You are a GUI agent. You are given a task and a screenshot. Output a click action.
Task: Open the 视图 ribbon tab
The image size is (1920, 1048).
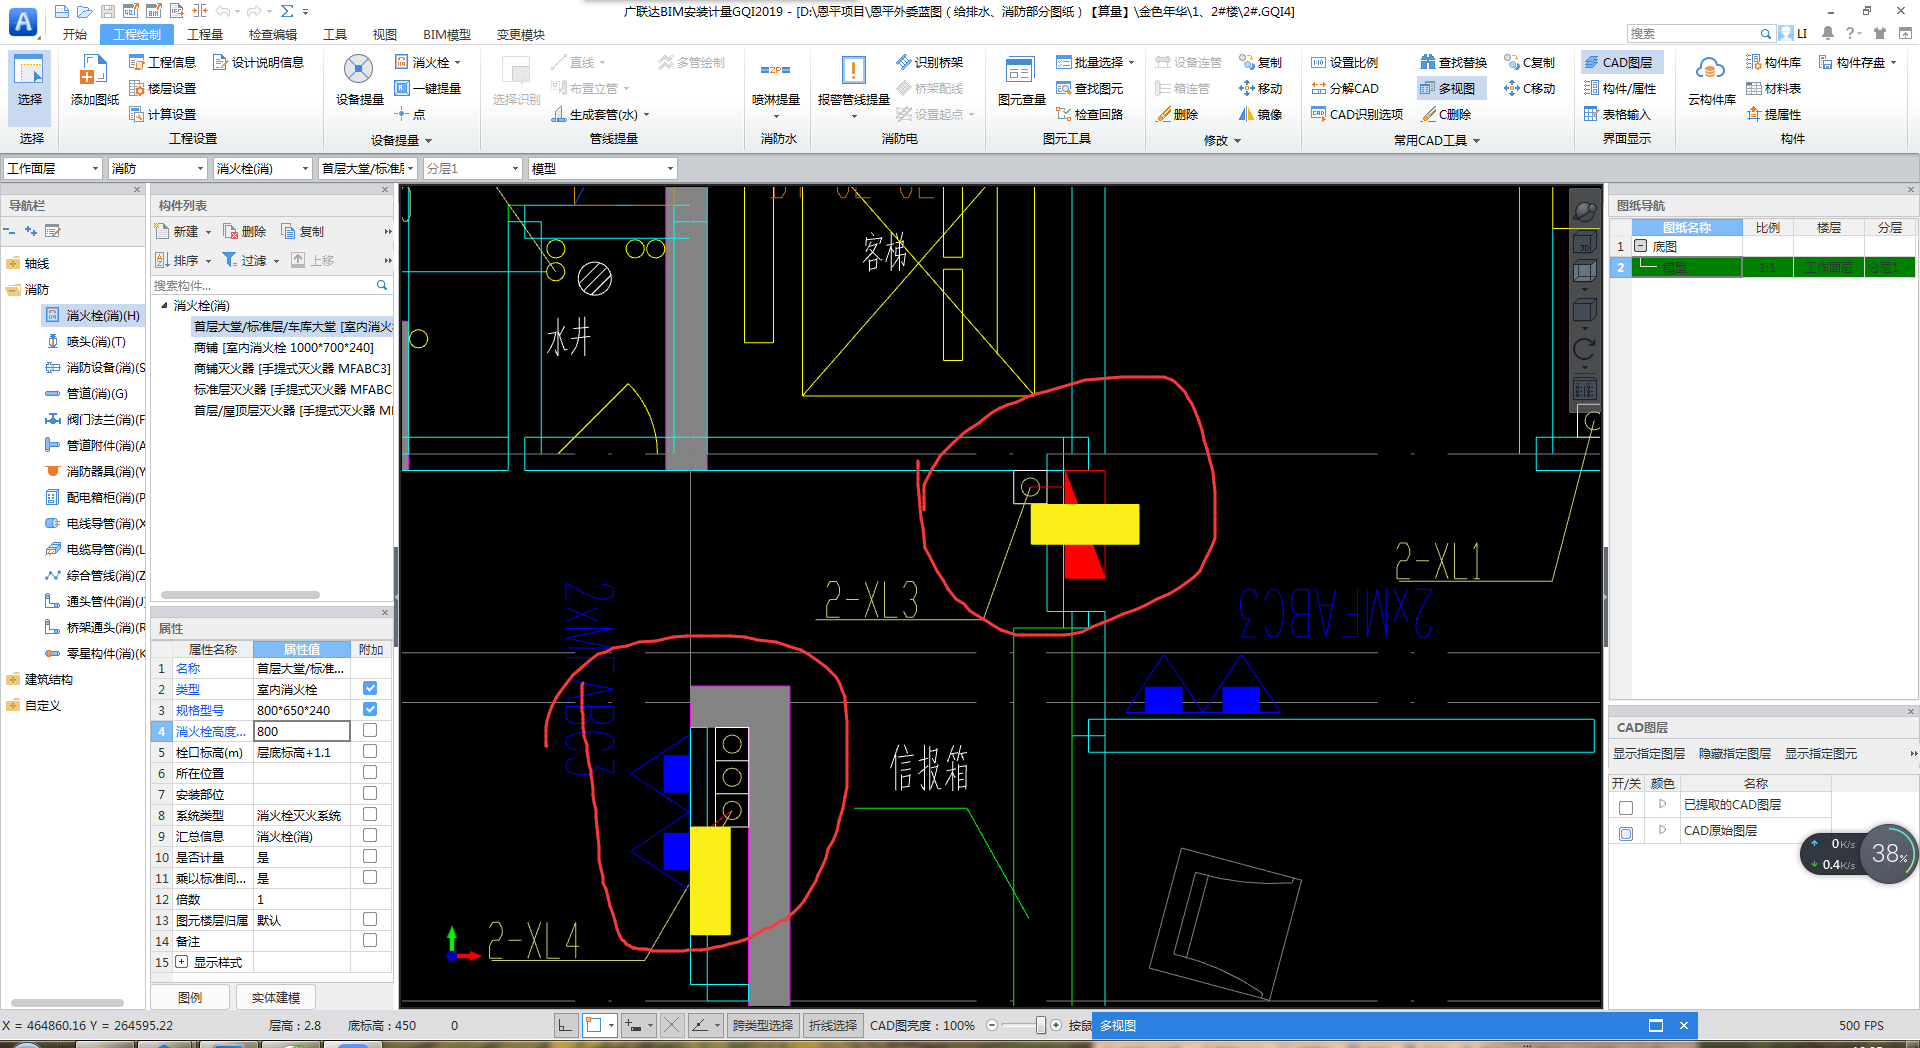pyautogui.click(x=385, y=34)
